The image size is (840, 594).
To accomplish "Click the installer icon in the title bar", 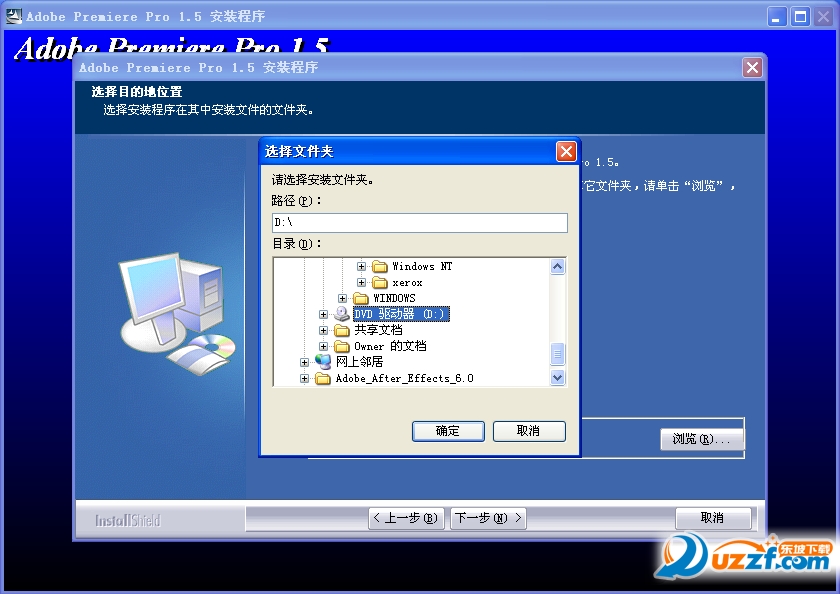I will coord(14,16).
